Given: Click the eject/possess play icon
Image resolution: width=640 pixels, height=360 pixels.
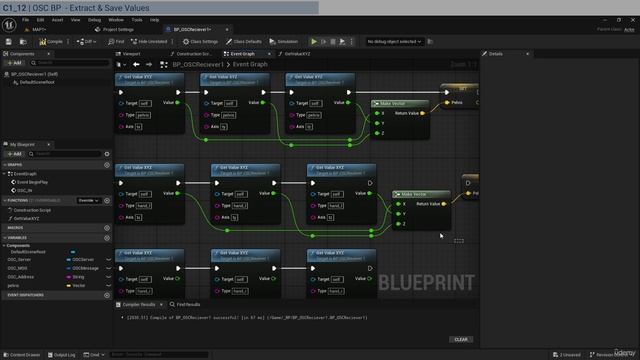Looking at the screenshot, I should tap(342, 42).
